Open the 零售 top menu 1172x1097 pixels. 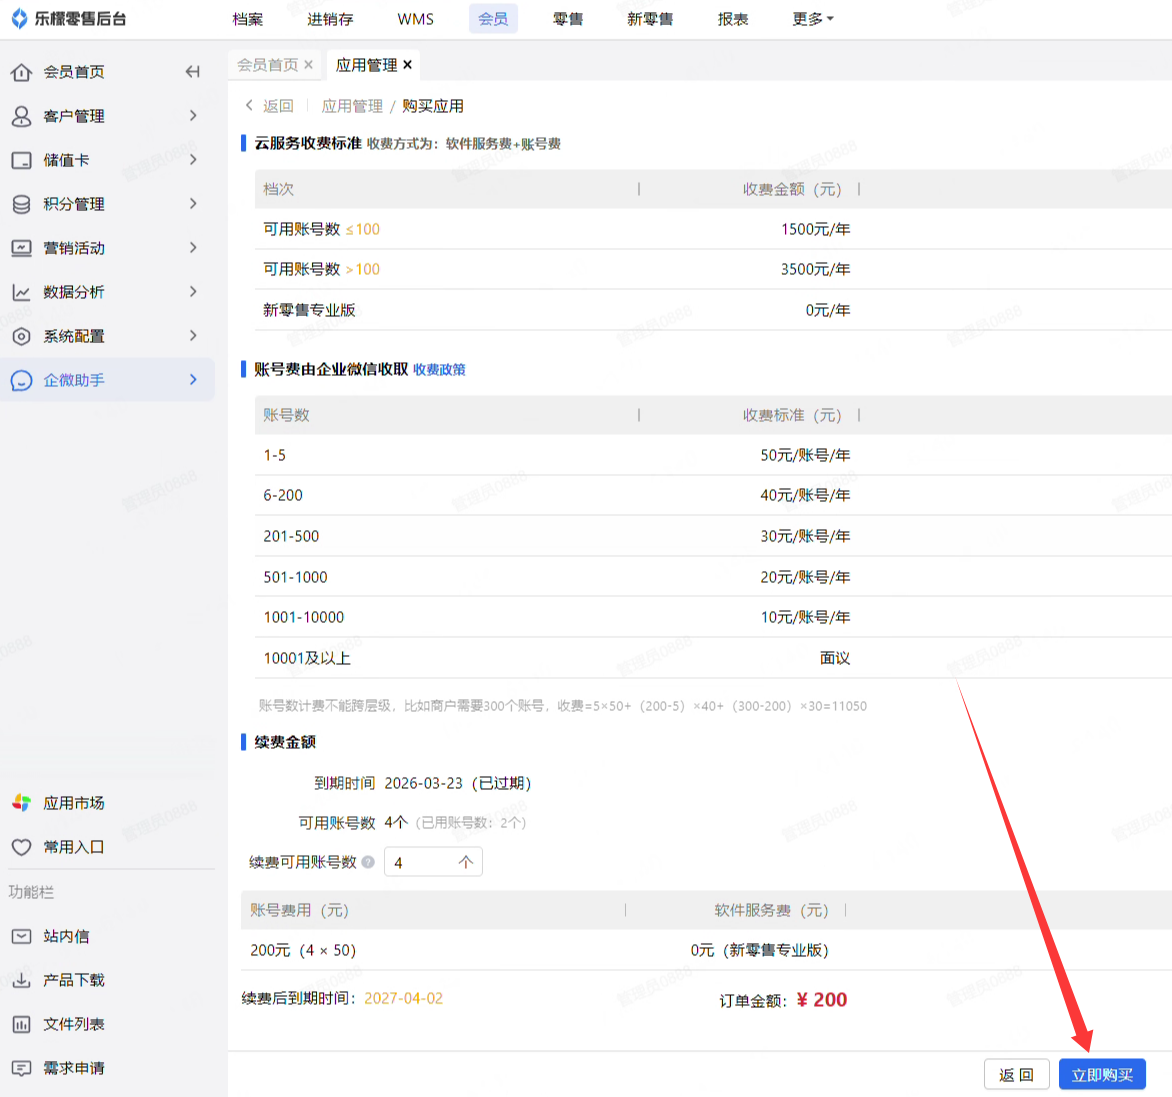pyautogui.click(x=568, y=19)
